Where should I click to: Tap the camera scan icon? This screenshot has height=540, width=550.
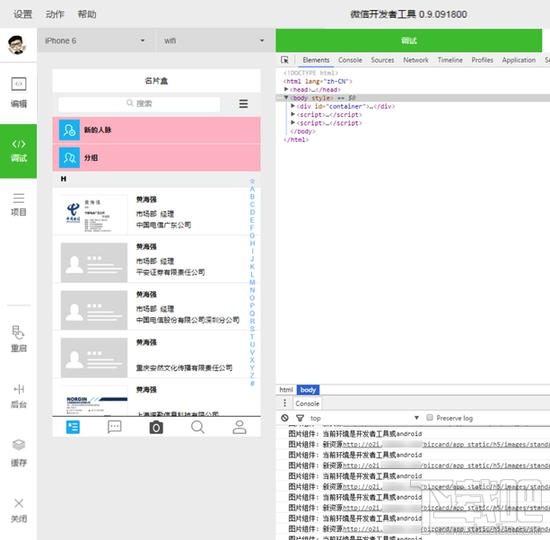156,427
